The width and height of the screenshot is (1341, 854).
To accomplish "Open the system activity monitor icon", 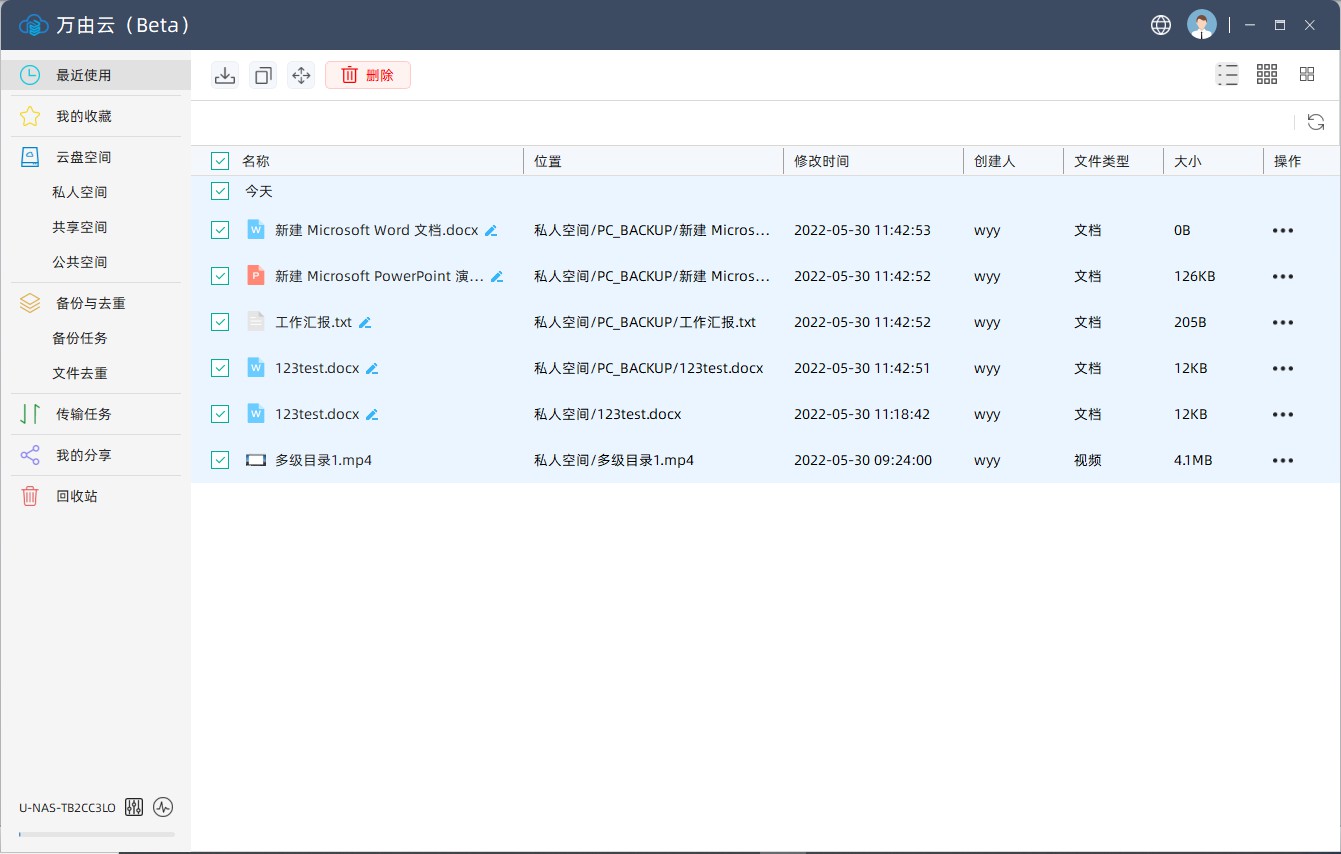I will pyautogui.click(x=163, y=807).
